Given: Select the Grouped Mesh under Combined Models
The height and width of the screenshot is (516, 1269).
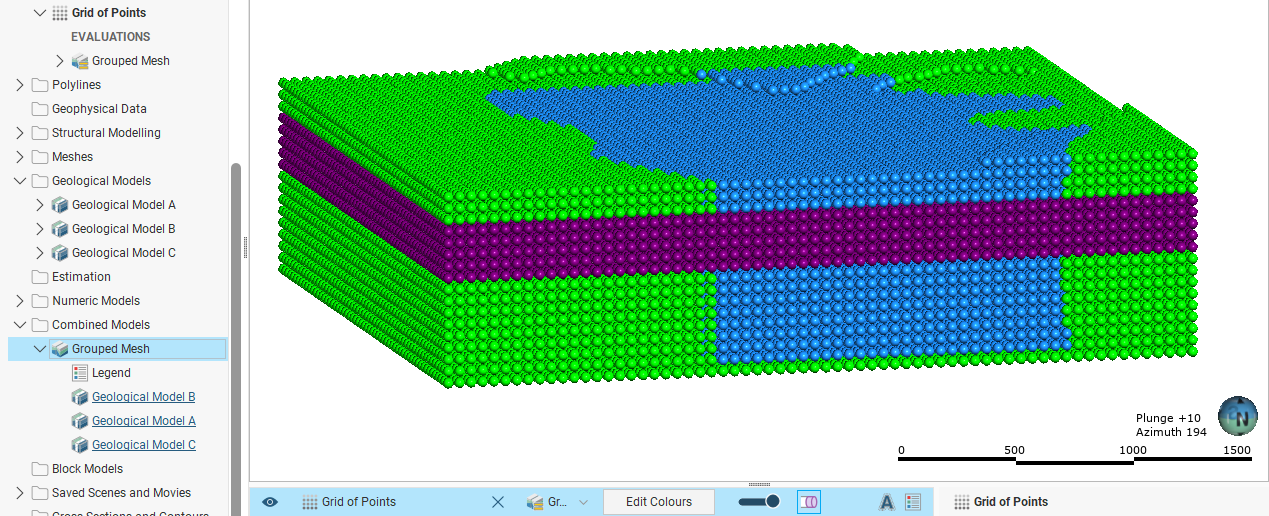Looking at the screenshot, I should [110, 349].
